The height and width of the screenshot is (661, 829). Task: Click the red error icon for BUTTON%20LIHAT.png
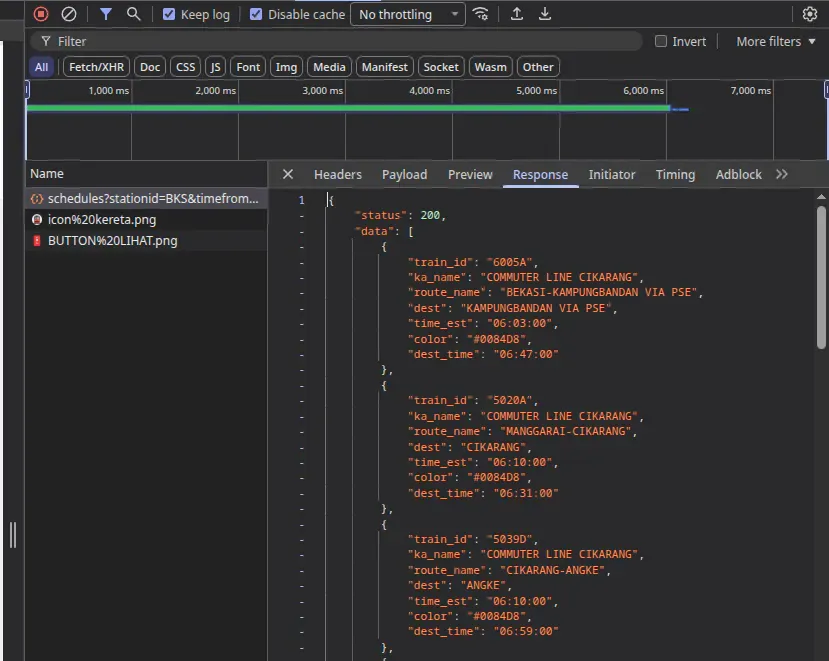pyautogui.click(x=36, y=241)
